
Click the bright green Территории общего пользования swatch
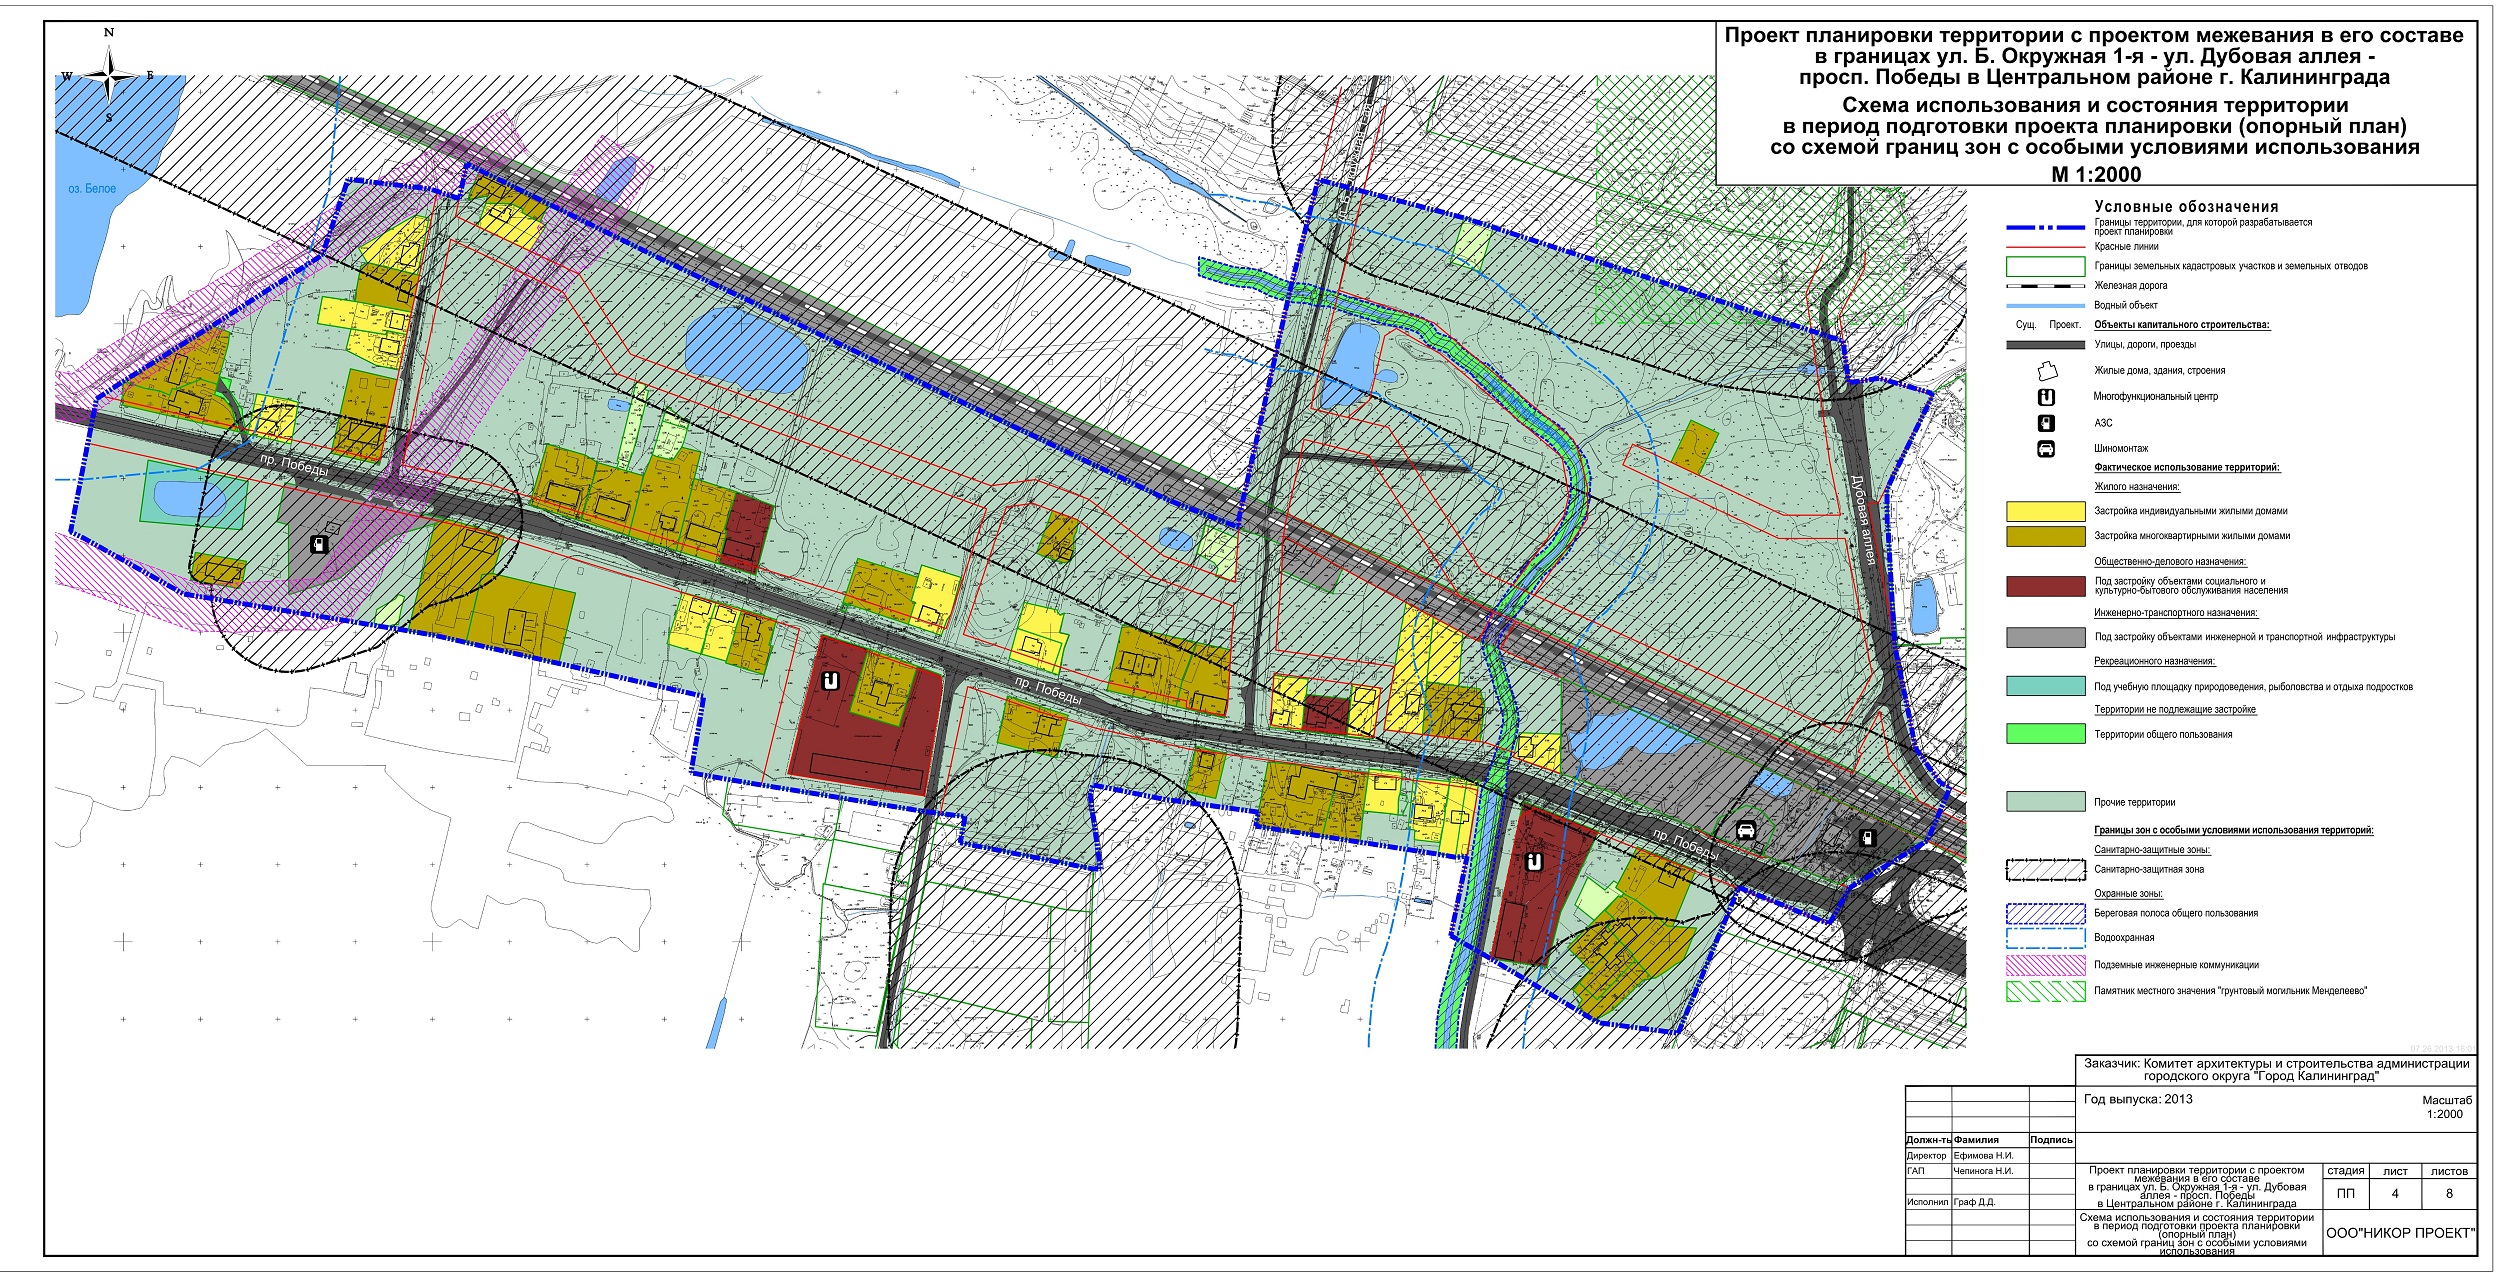click(2045, 734)
